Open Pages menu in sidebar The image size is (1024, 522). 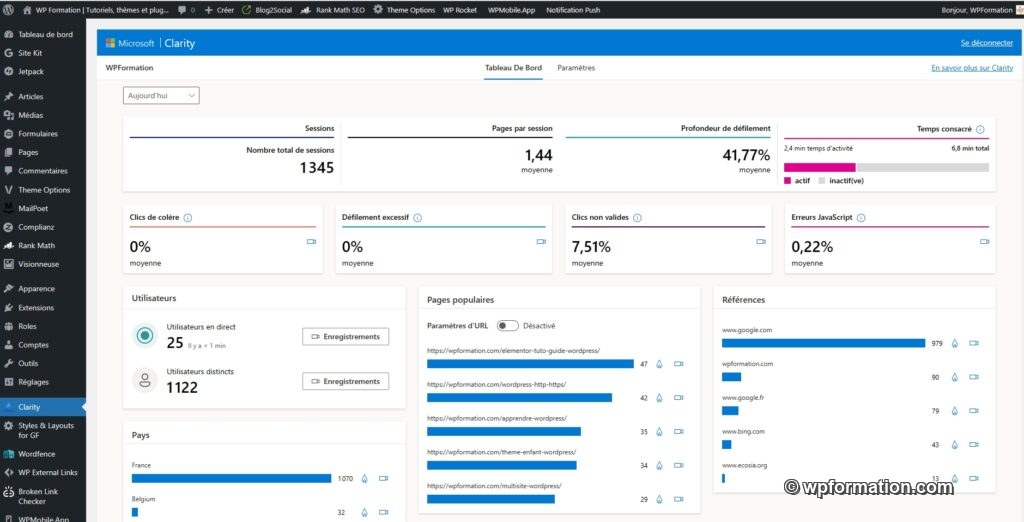(x=42, y=152)
